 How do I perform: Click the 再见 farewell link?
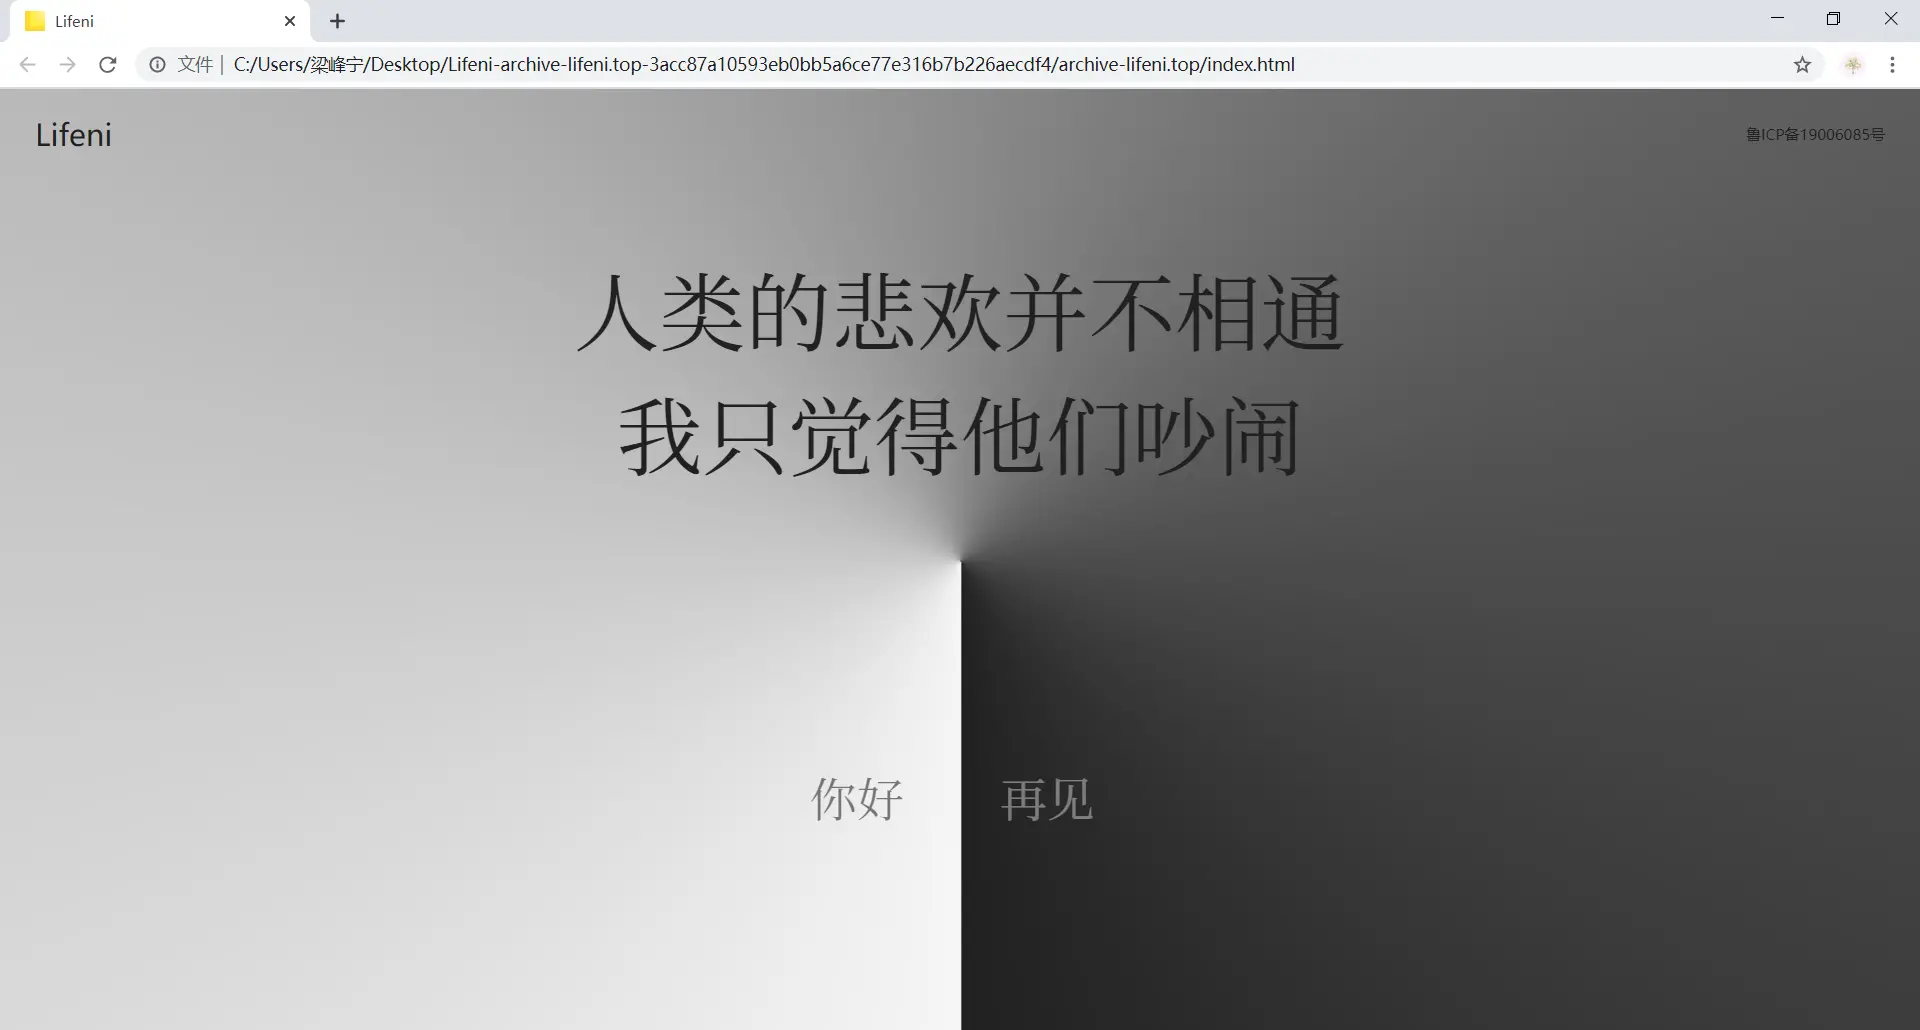point(1046,800)
